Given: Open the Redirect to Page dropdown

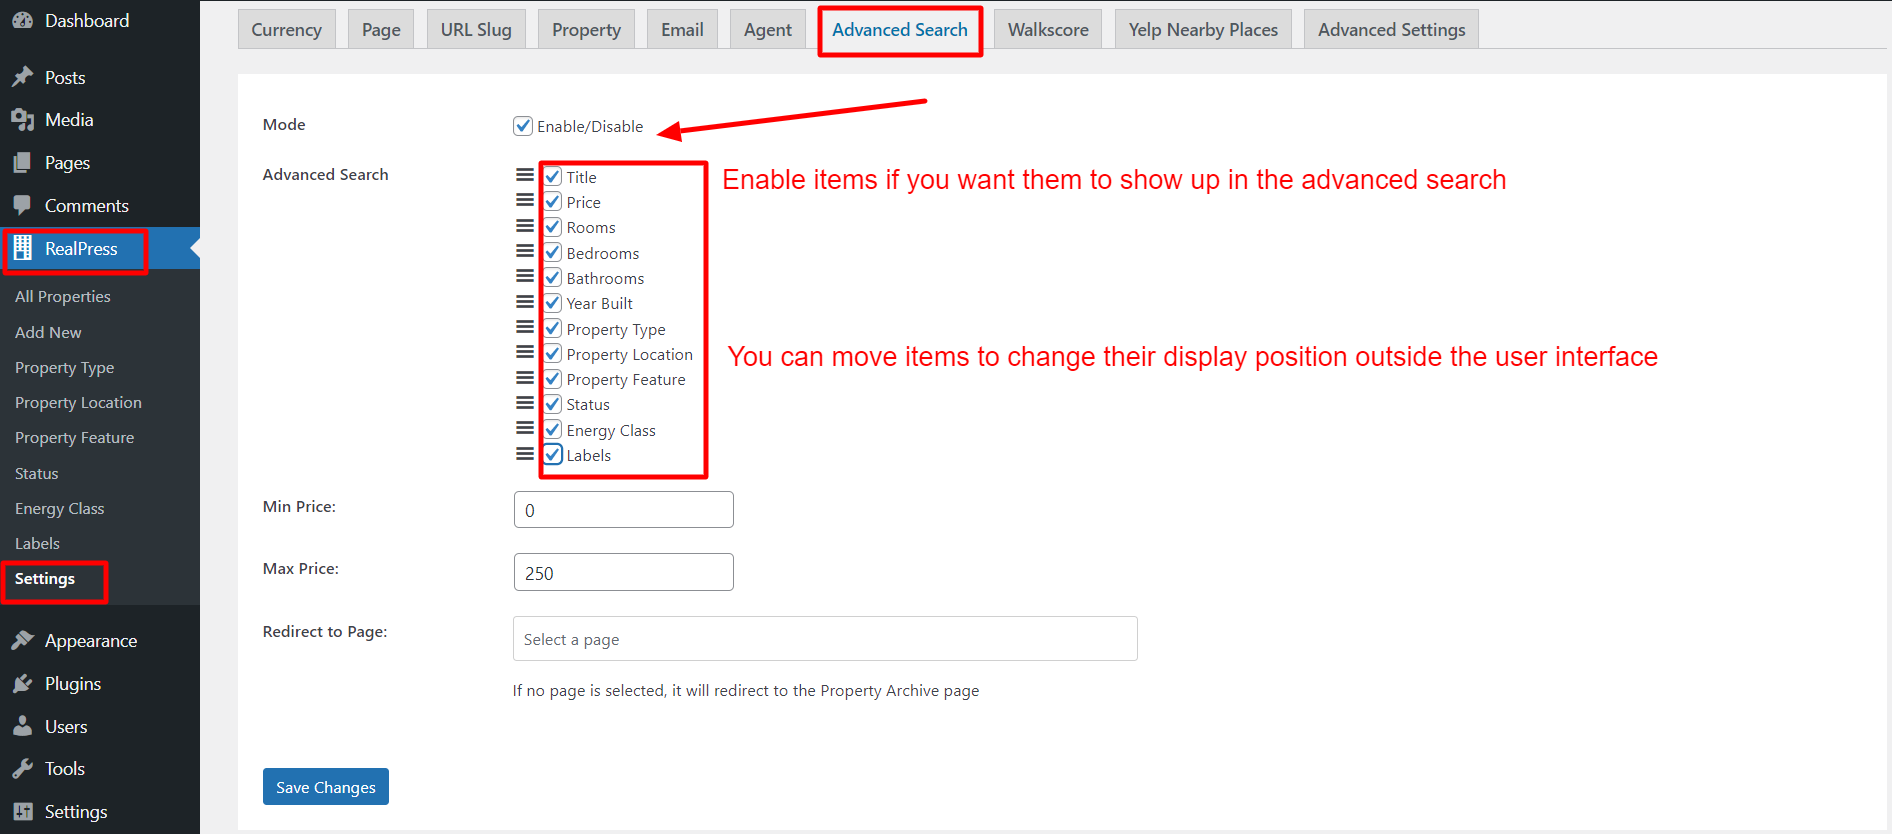Looking at the screenshot, I should 825,639.
